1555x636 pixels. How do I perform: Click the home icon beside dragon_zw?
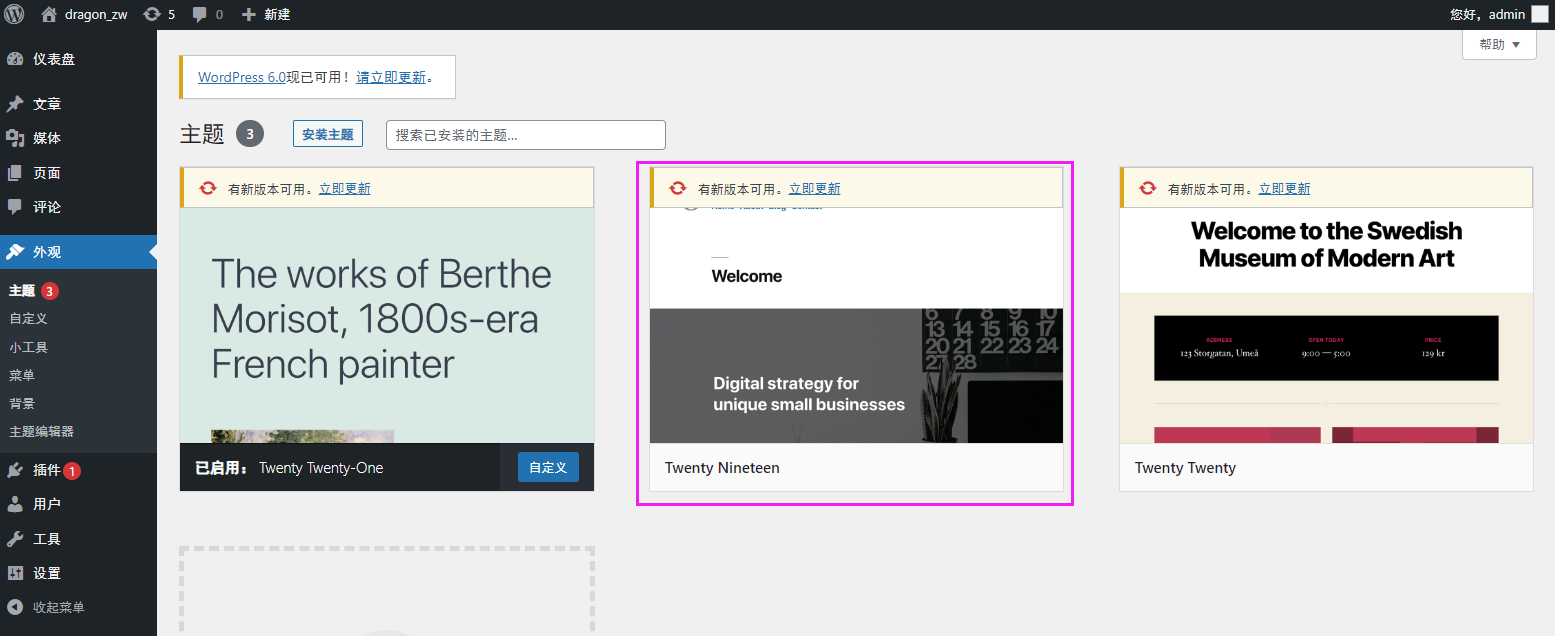point(49,14)
